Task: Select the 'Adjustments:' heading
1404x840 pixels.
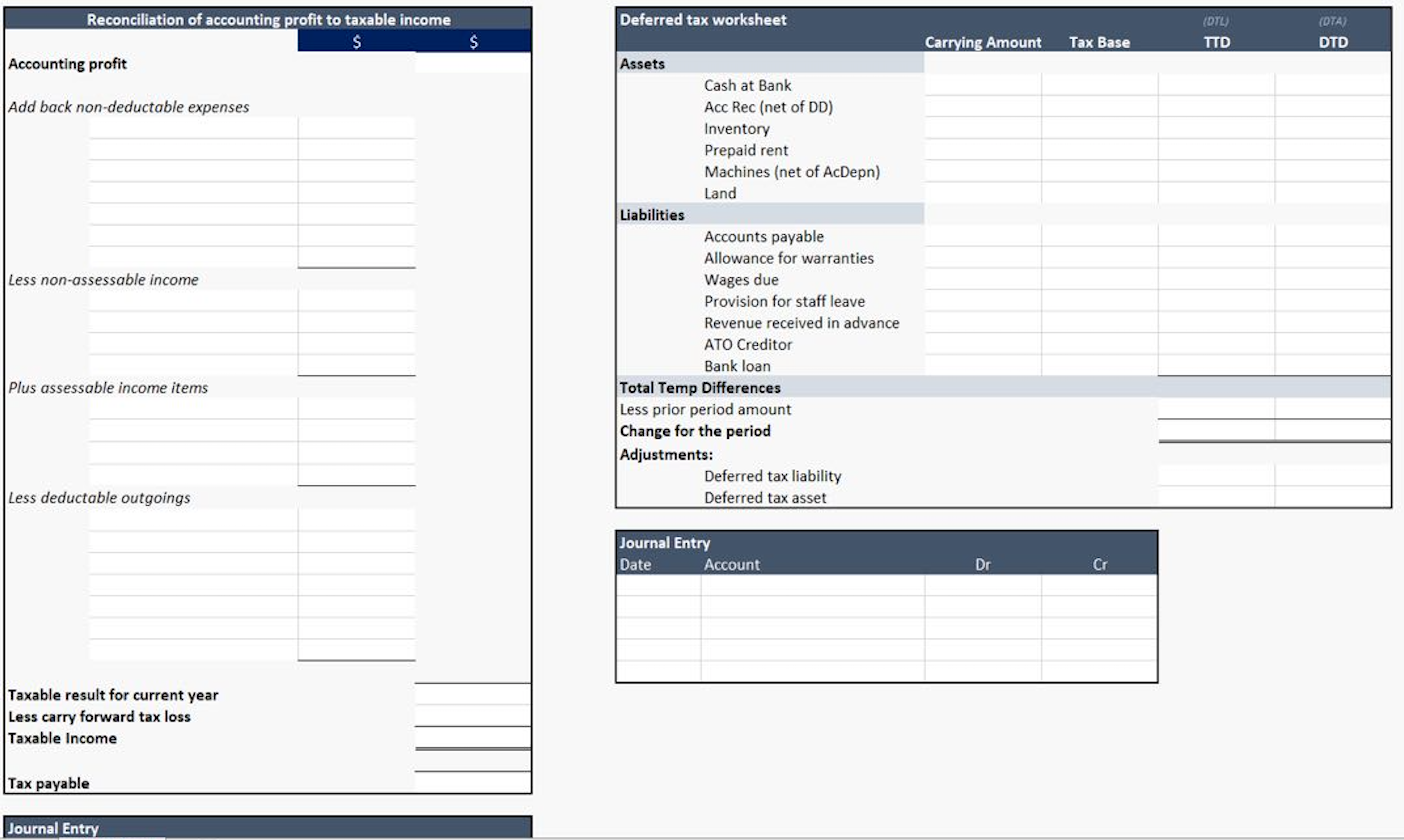Action: [x=666, y=455]
